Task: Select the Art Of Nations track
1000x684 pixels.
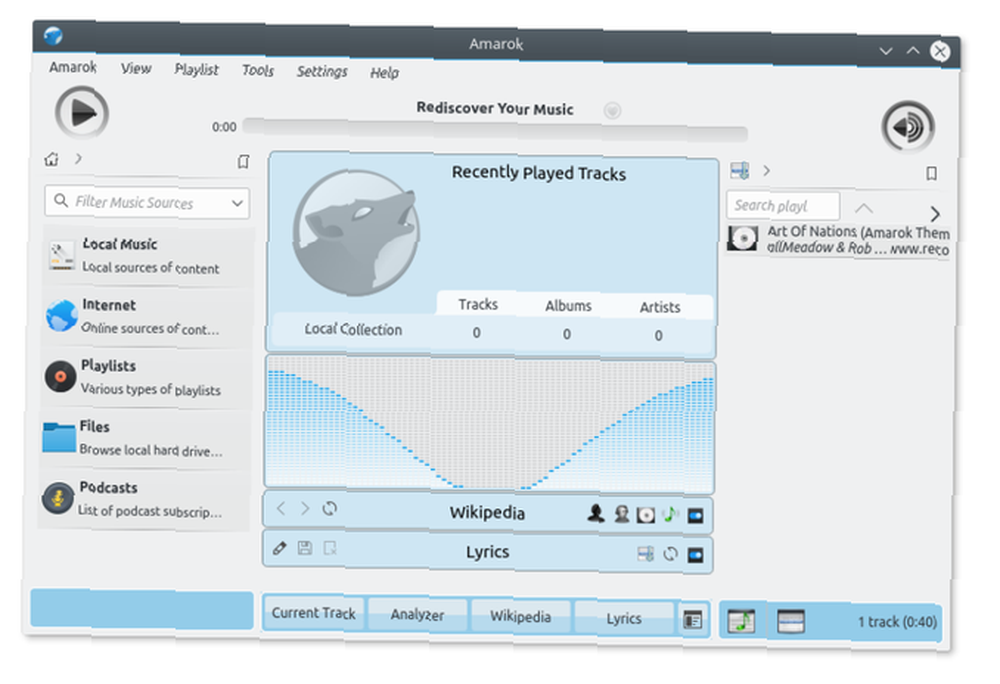Action: point(839,240)
